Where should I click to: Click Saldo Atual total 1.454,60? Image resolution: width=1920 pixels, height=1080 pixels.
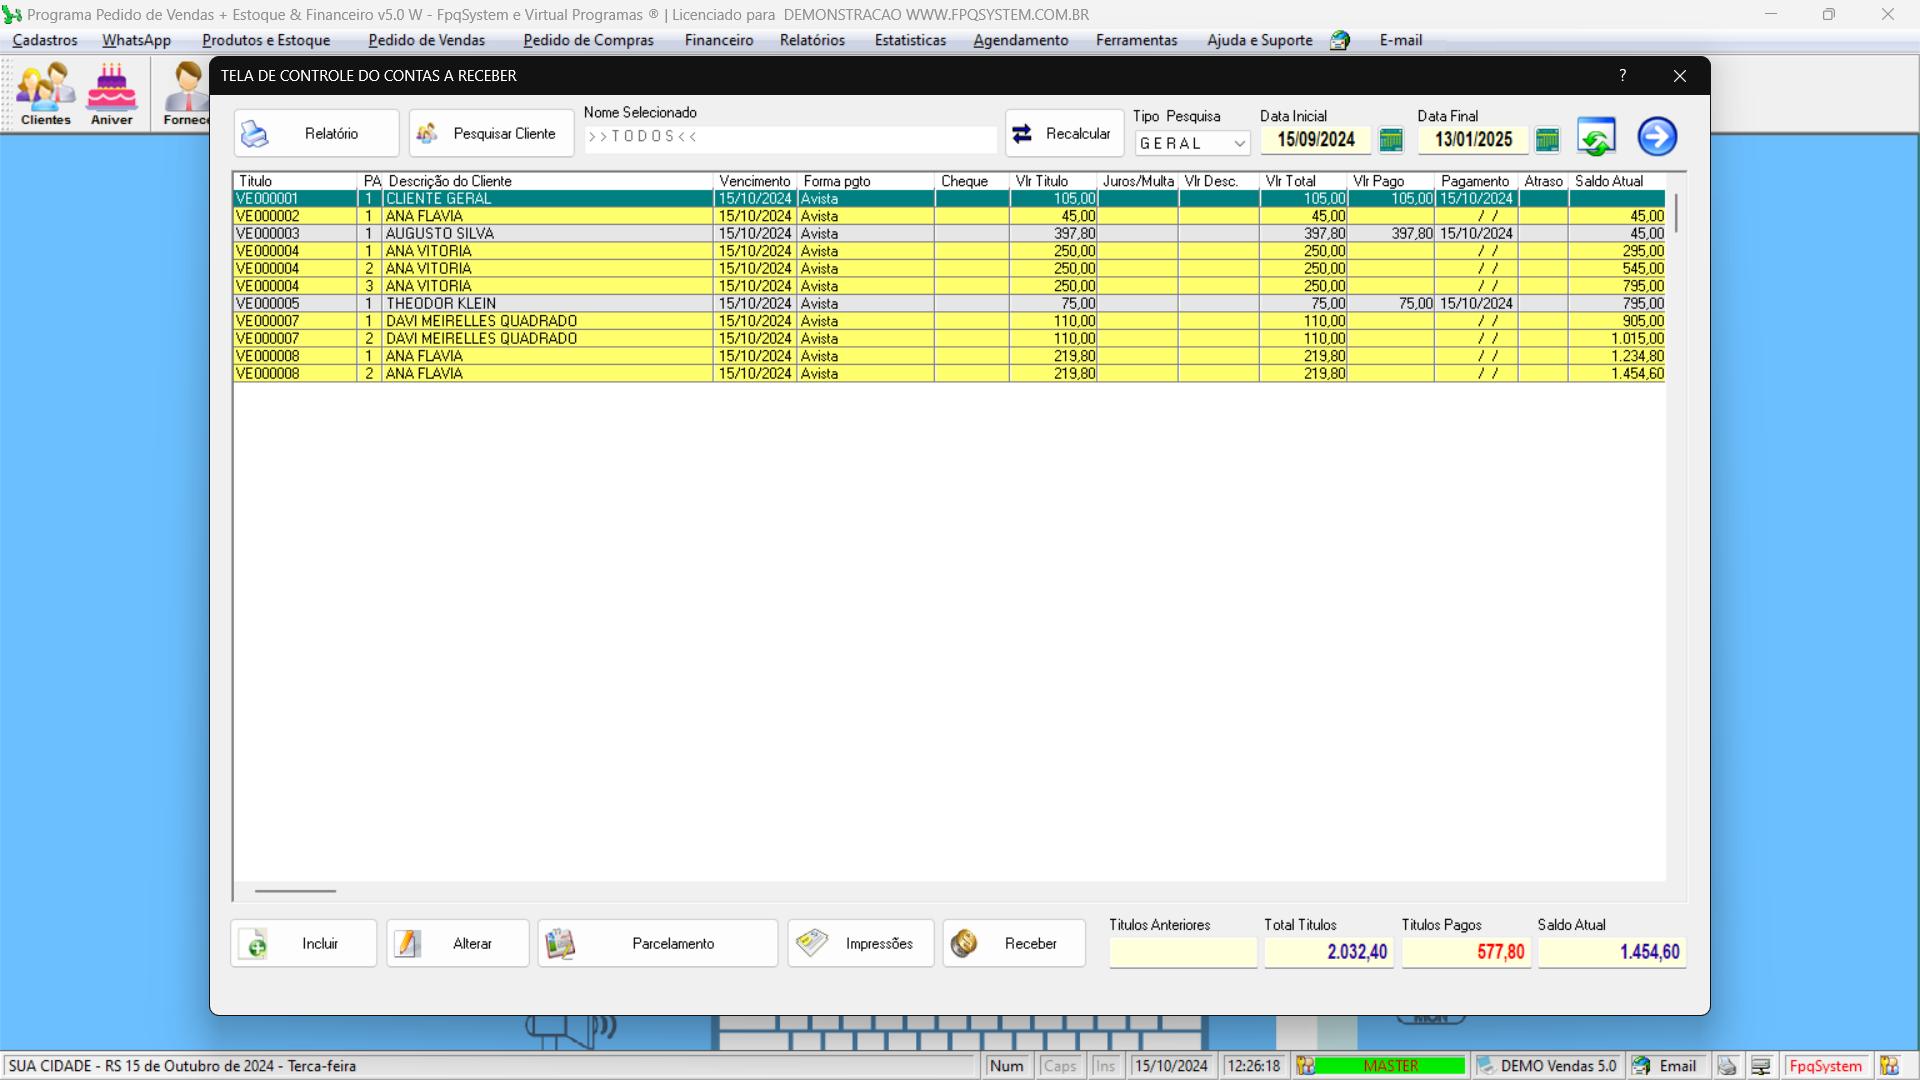pyautogui.click(x=1612, y=952)
